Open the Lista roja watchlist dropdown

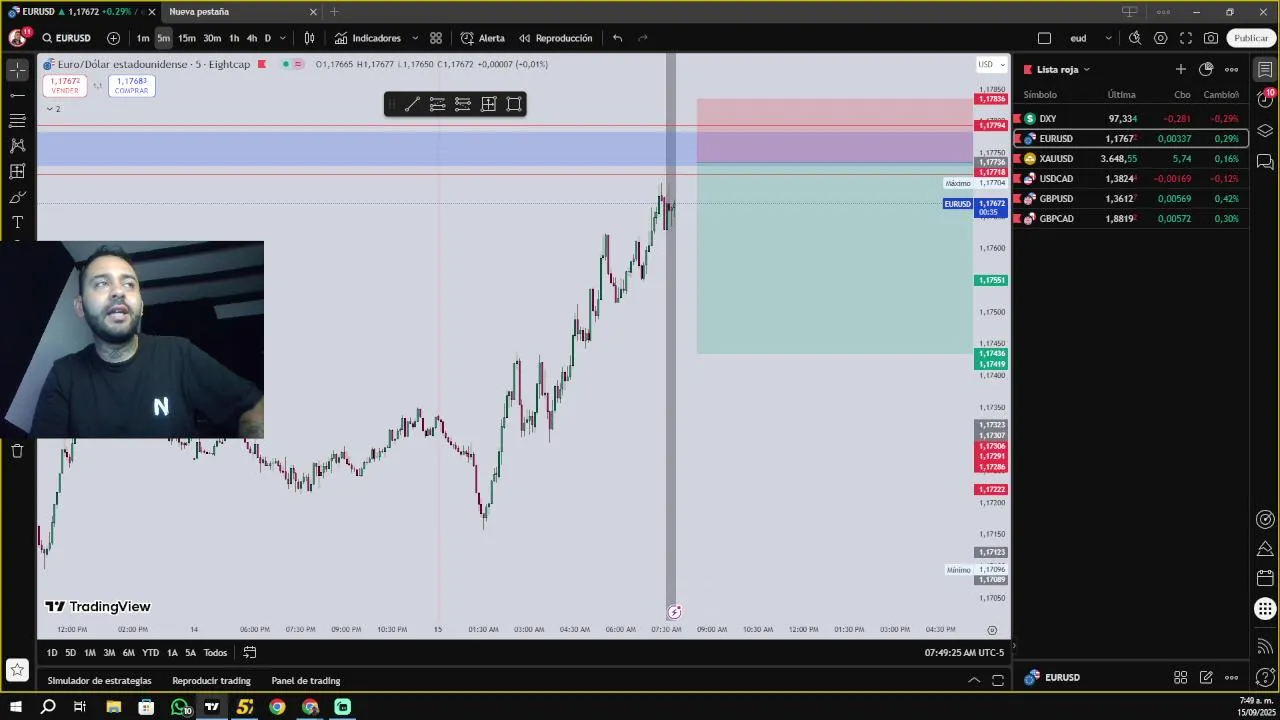click(1063, 69)
